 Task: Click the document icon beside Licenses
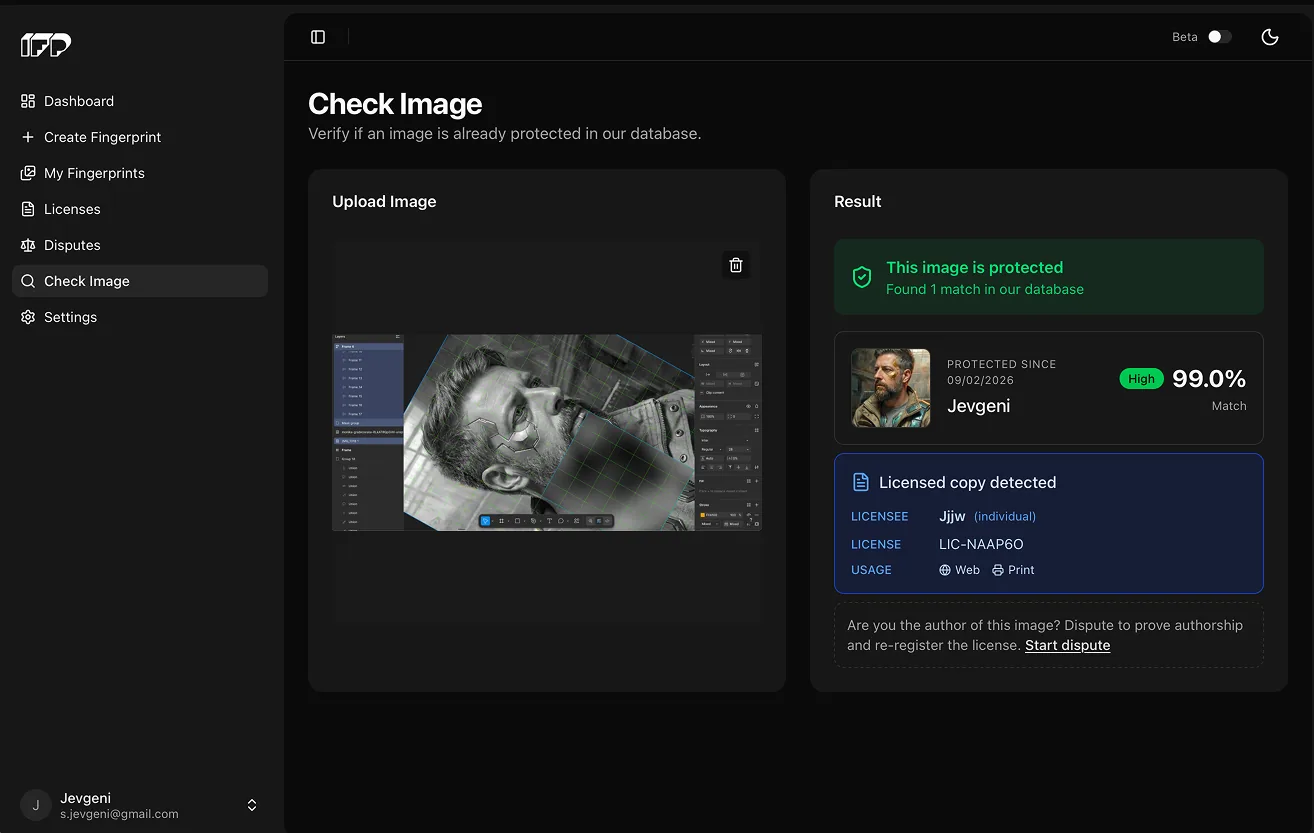click(28, 209)
